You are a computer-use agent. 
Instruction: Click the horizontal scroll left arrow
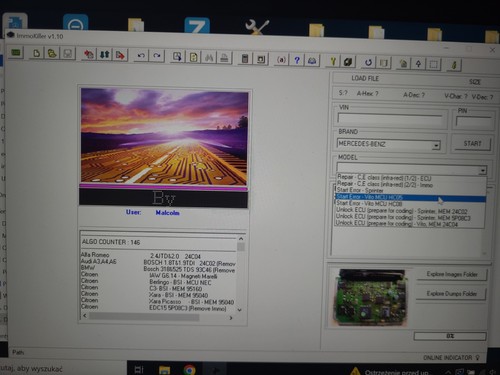tap(84, 316)
